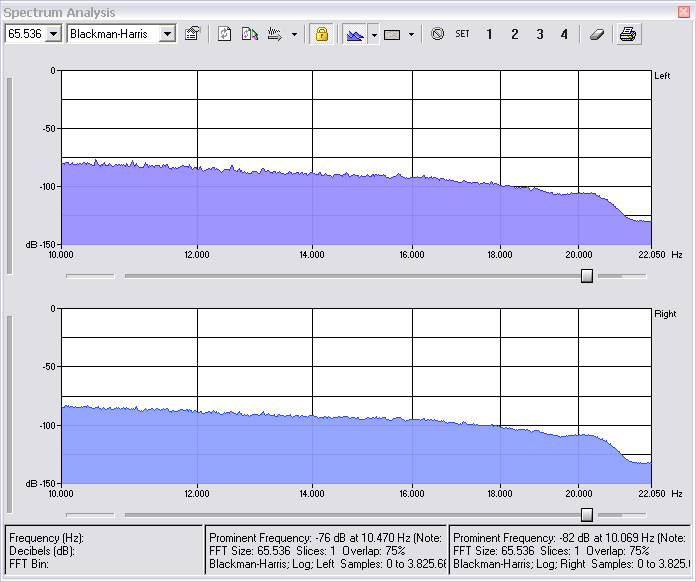Expand the arrow next to monitoring icon
The width and height of the screenshot is (696, 582).
tap(294, 34)
